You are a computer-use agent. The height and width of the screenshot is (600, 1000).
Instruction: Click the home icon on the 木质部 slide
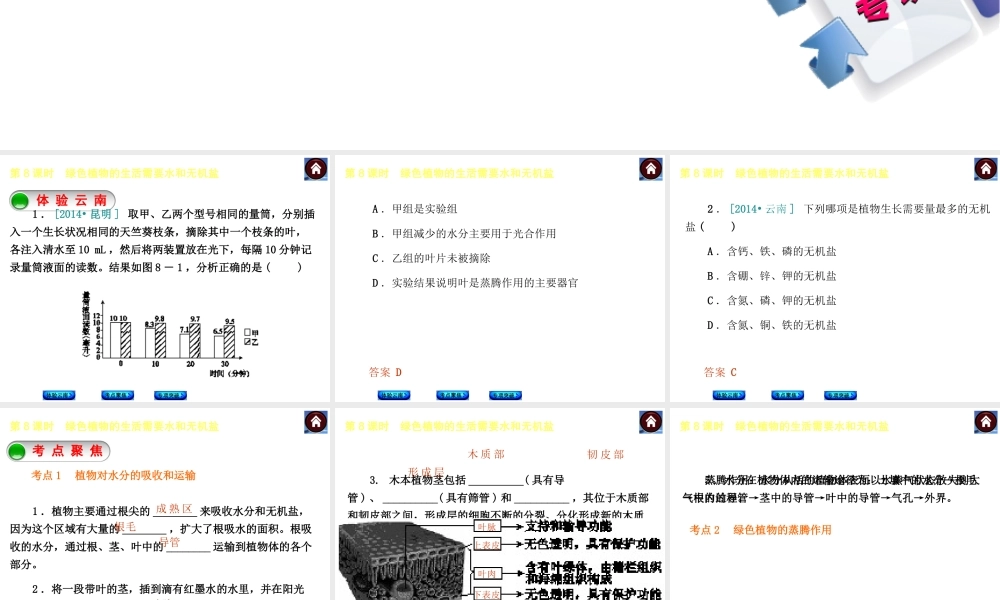pyautogui.click(x=651, y=422)
